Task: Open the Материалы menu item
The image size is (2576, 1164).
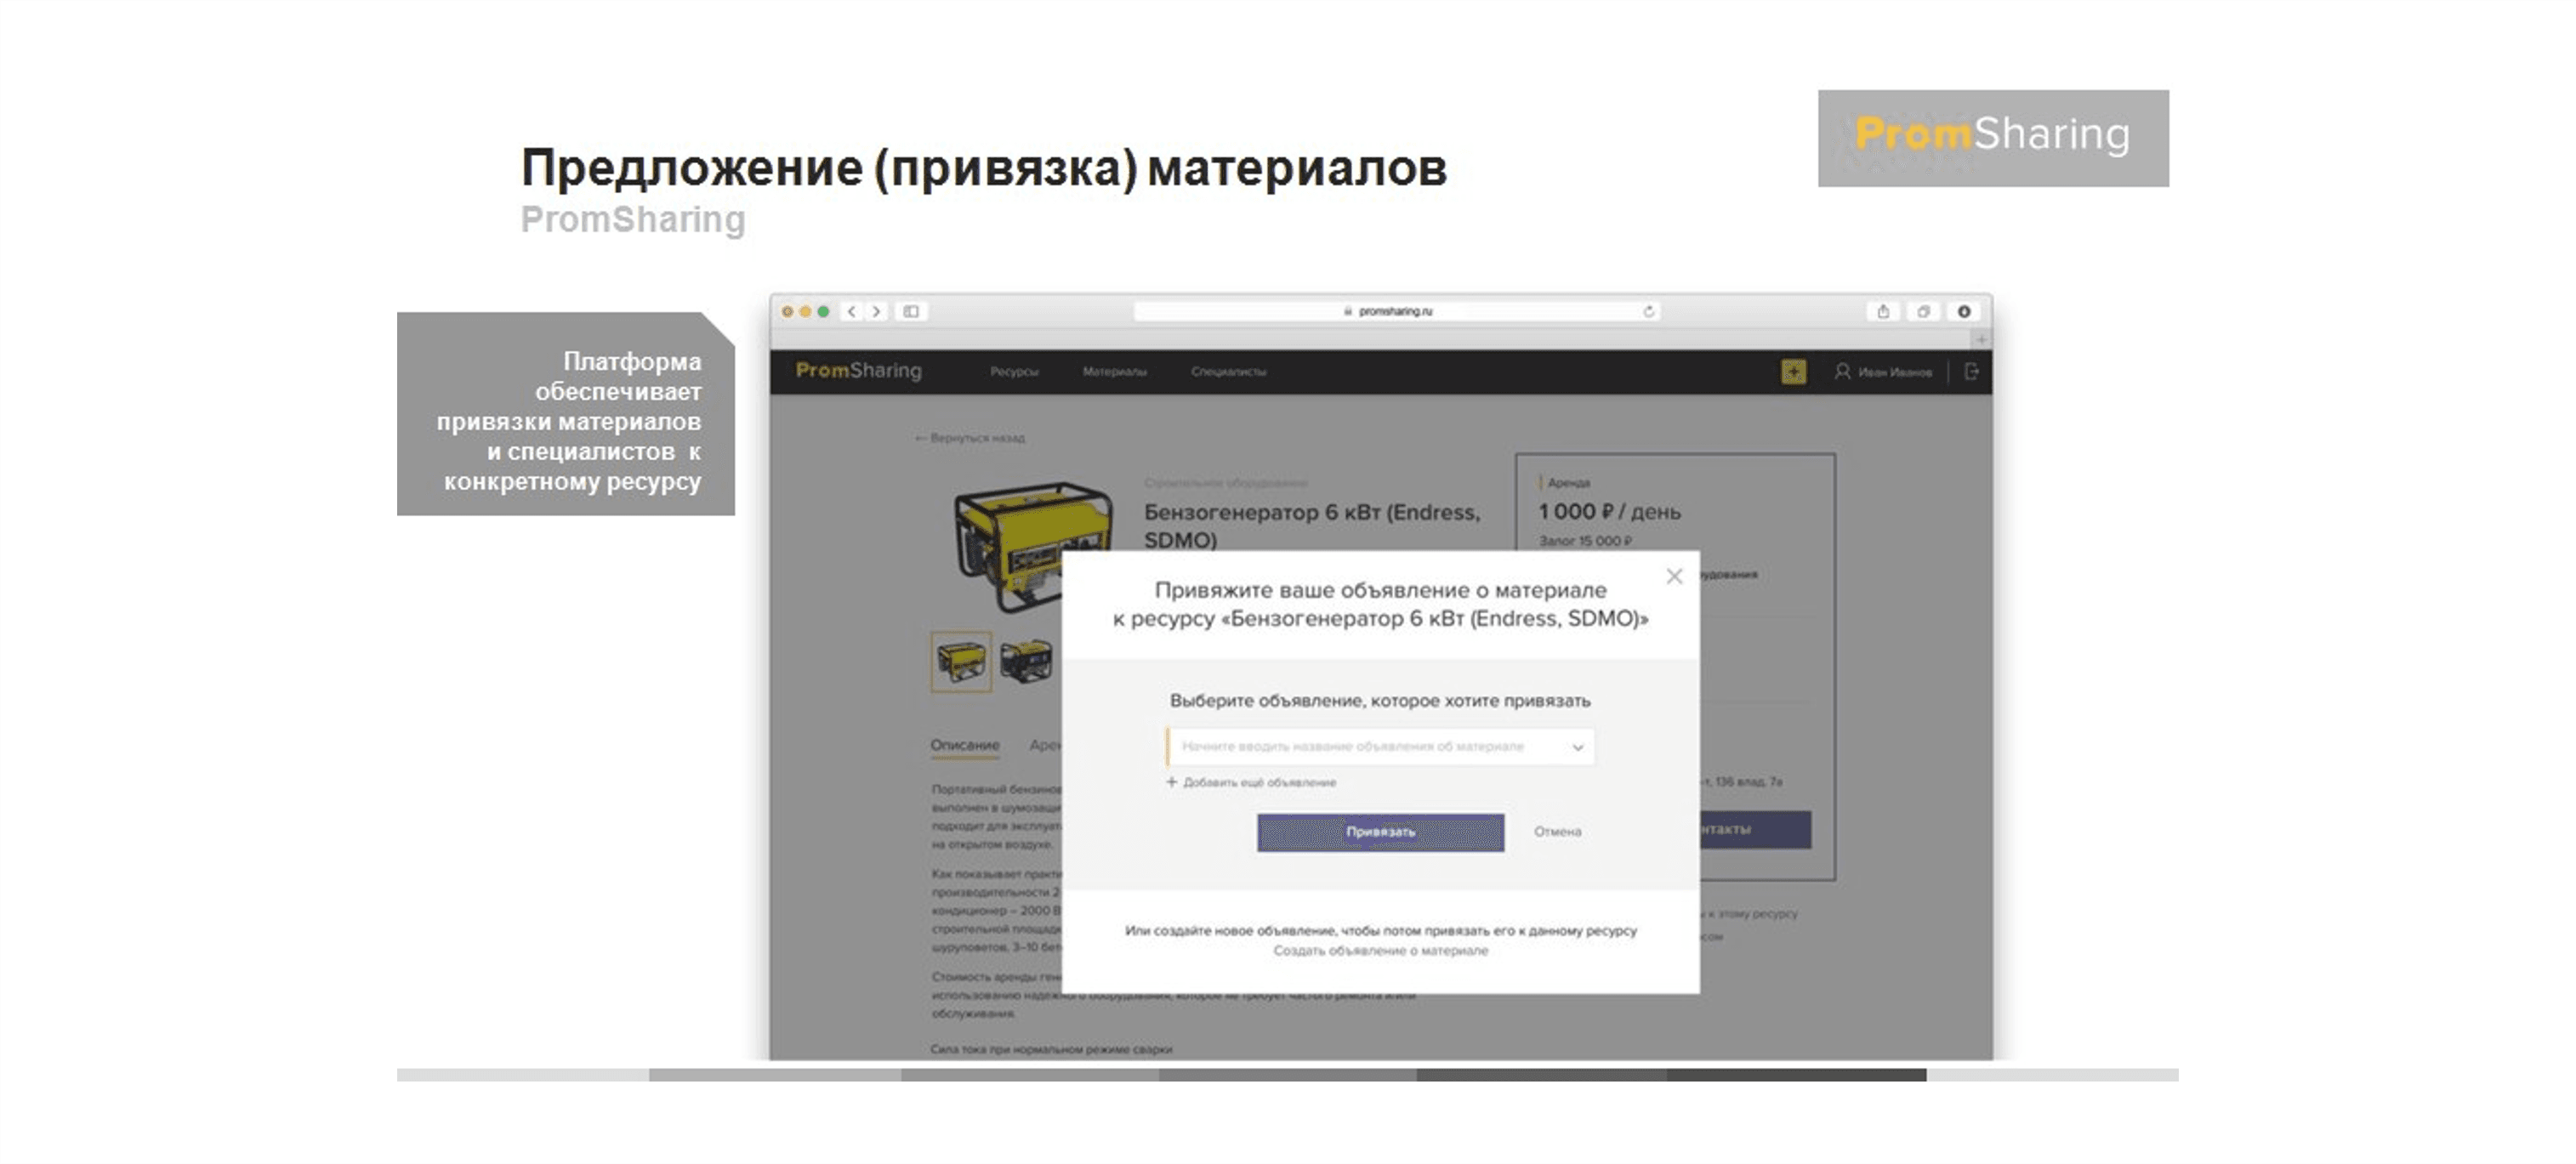Action: click(x=1114, y=372)
